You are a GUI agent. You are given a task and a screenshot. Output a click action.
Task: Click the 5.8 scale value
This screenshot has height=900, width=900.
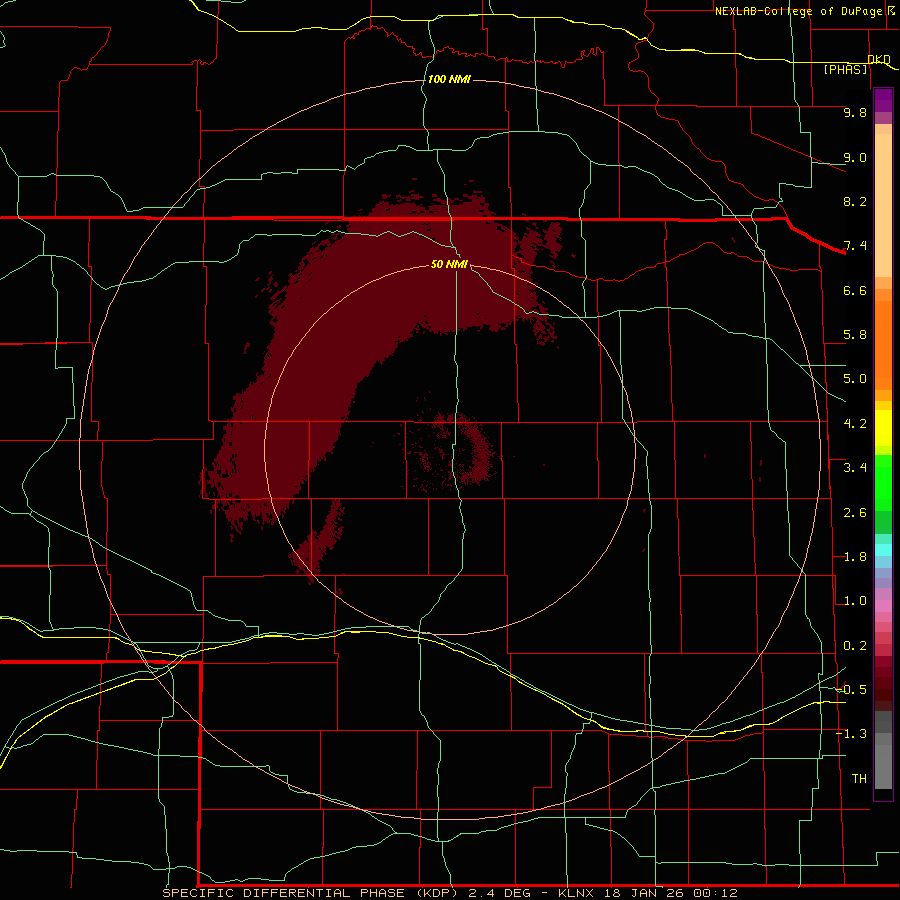(855, 335)
